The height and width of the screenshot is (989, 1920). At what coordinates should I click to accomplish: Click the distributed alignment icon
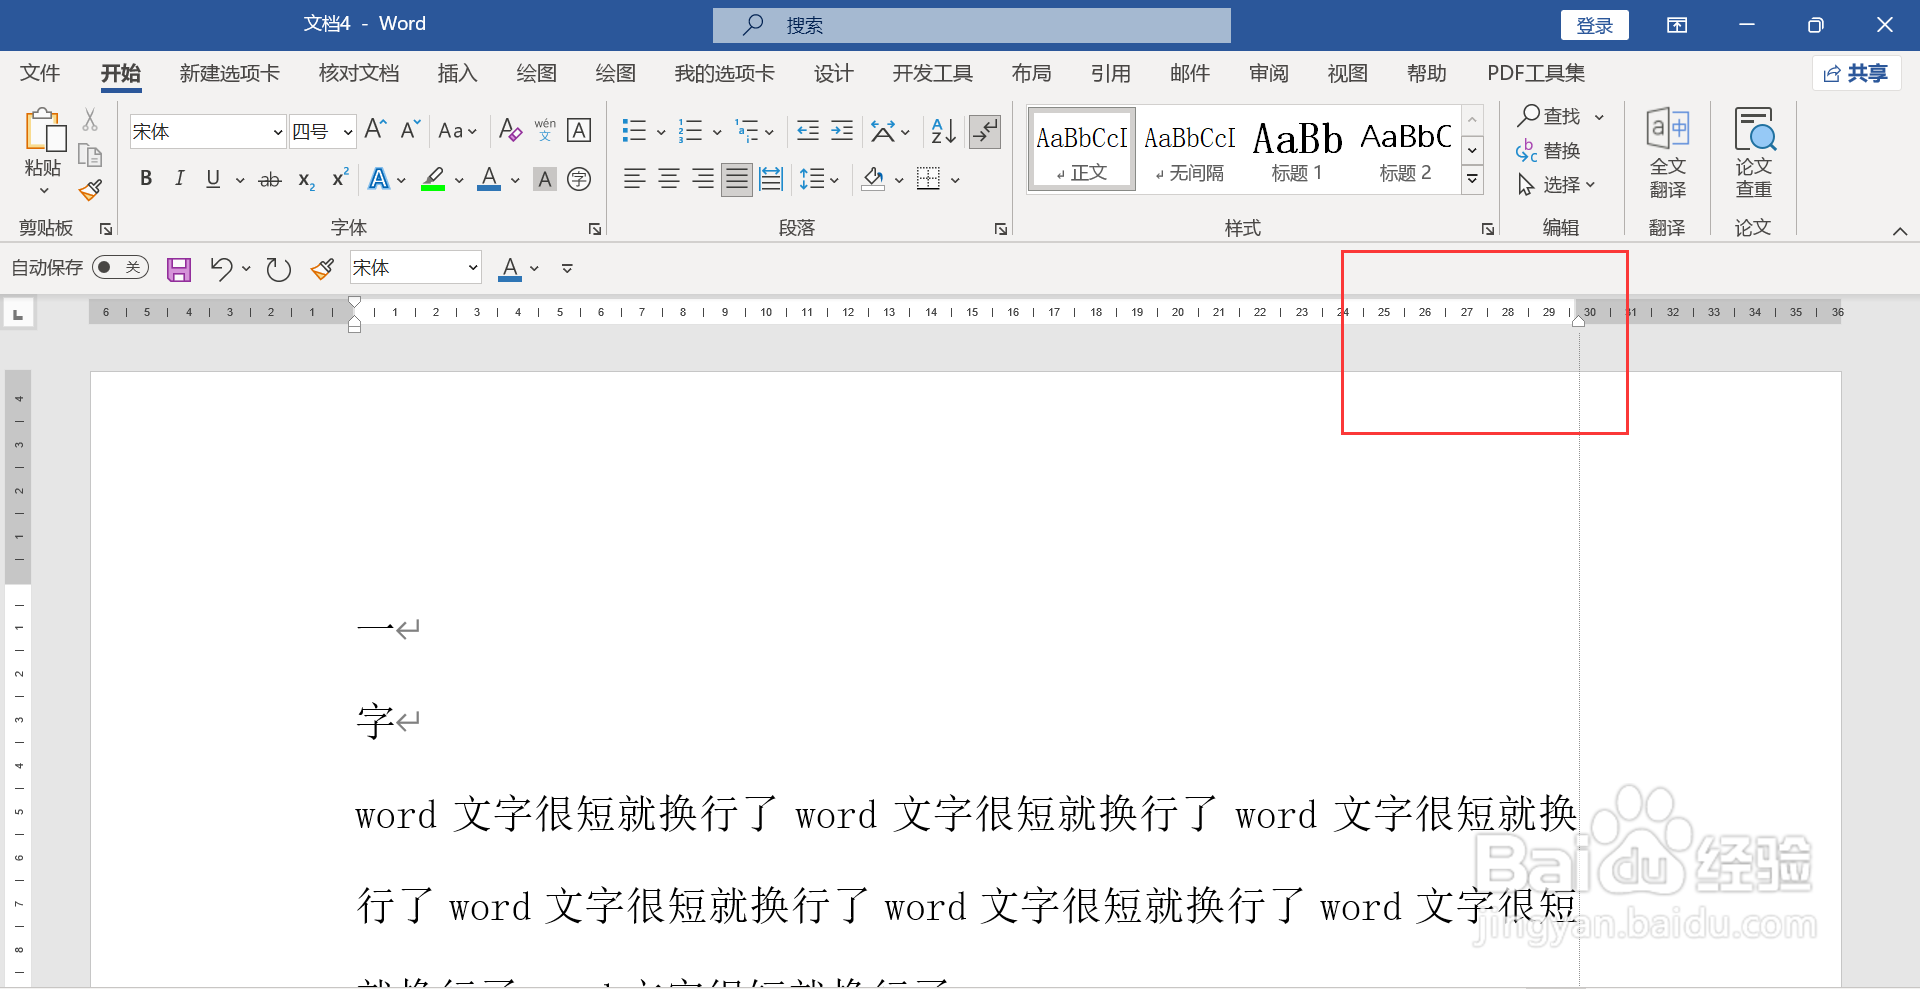pyautogui.click(x=771, y=179)
